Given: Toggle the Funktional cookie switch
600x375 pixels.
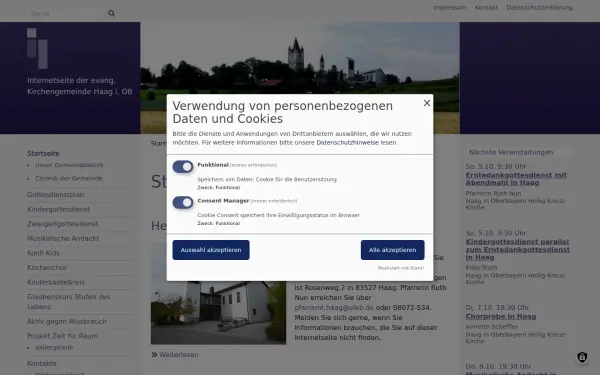Looking at the screenshot, I should click(x=183, y=167).
